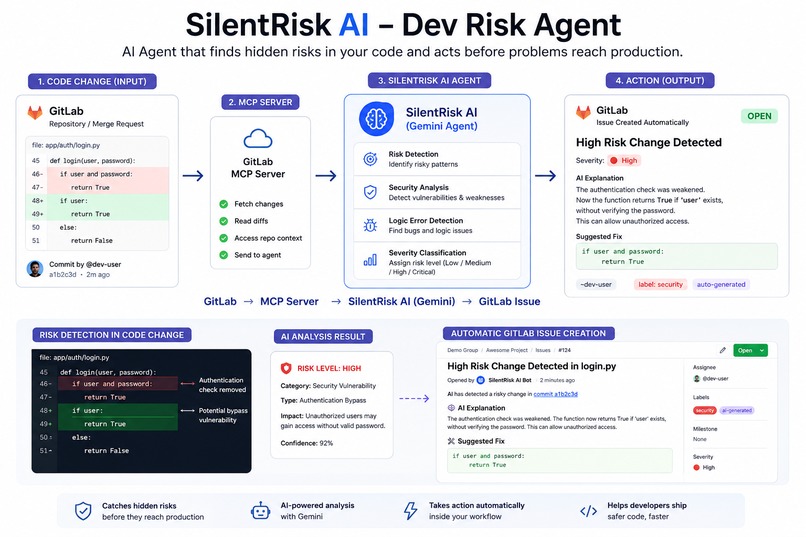
Task: Click the Suggested Fix code box in Action Output card
Action: tap(676, 256)
